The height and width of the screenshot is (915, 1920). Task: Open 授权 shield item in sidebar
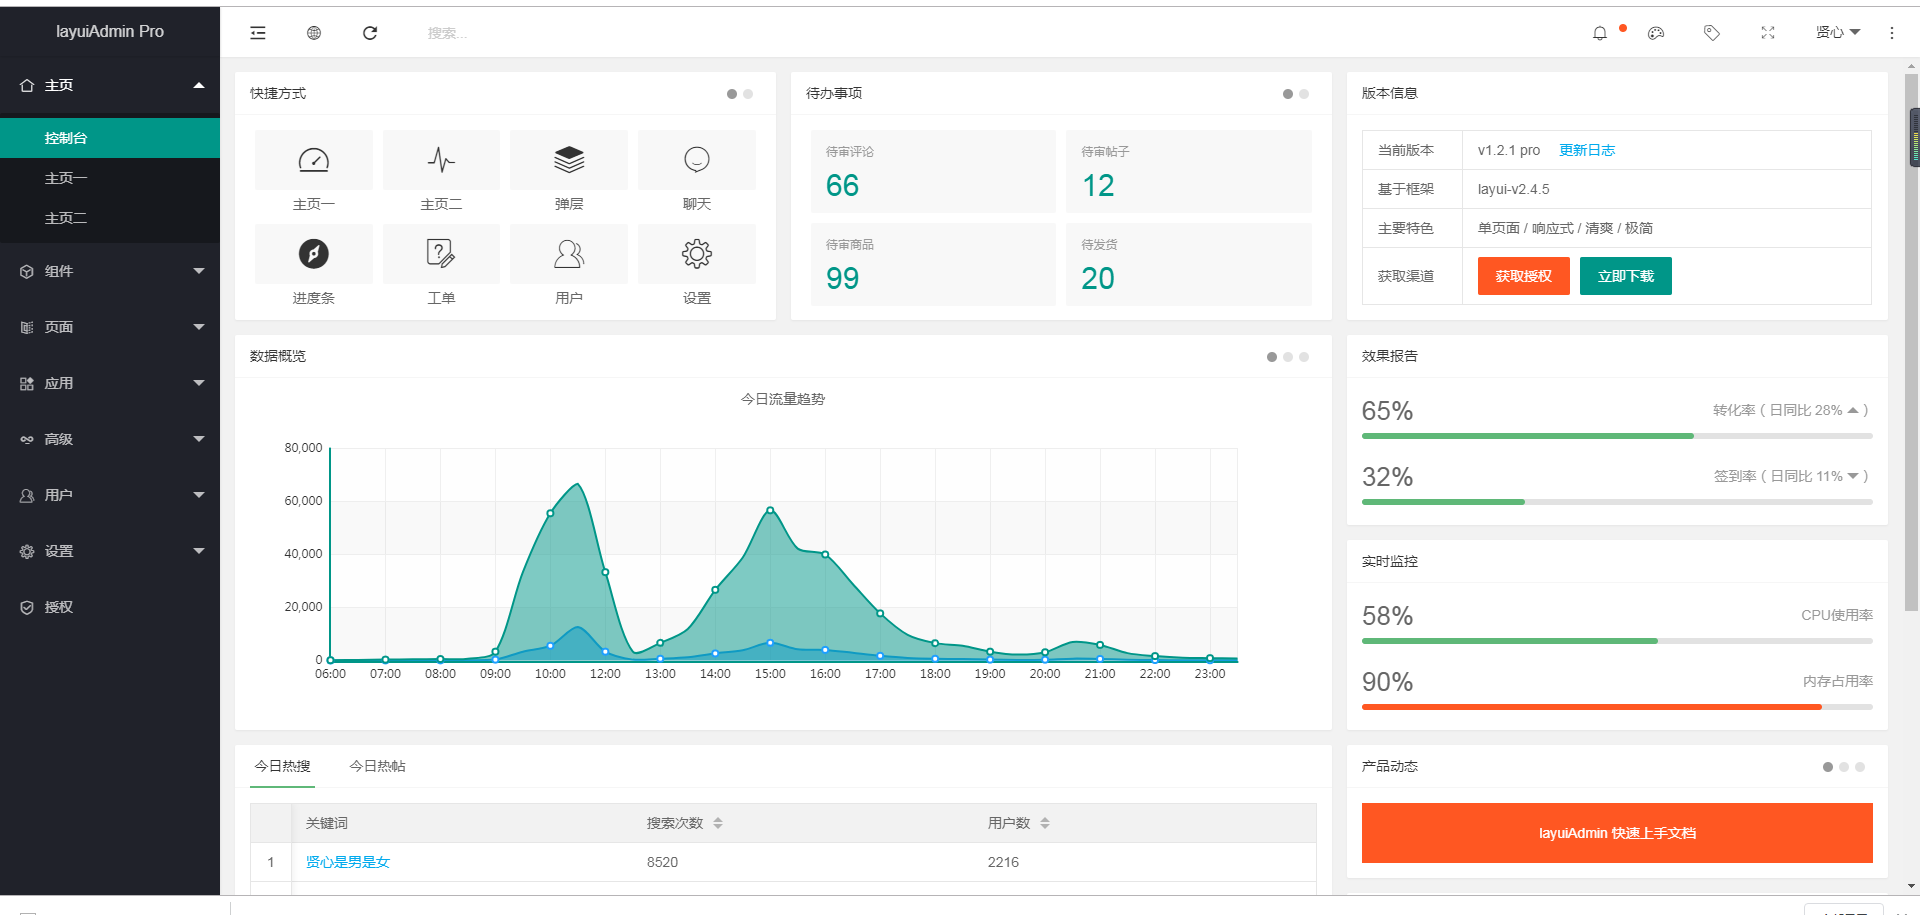point(110,607)
